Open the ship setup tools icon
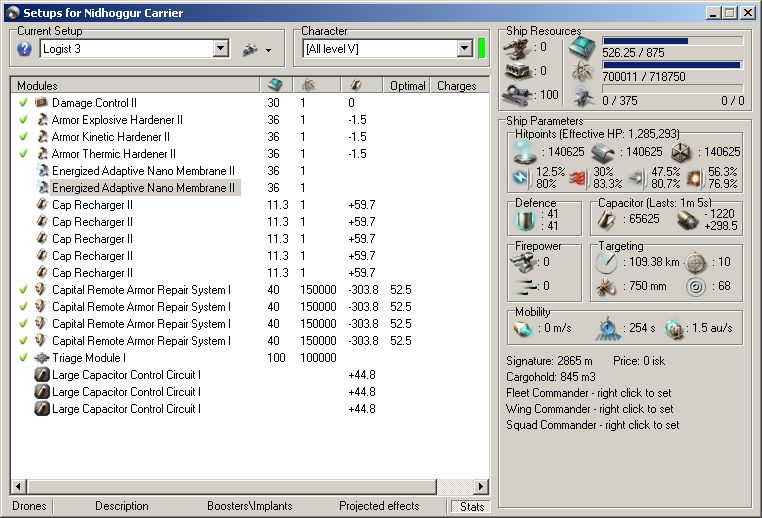 [x=250, y=49]
